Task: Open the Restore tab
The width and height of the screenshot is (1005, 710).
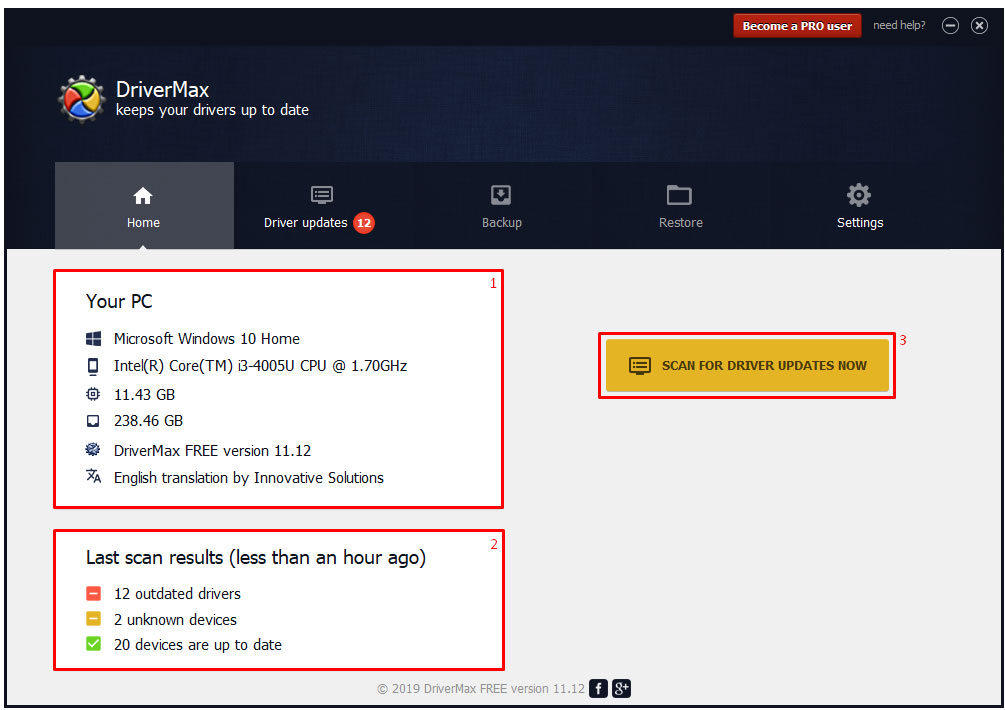Action: (680, 206)
